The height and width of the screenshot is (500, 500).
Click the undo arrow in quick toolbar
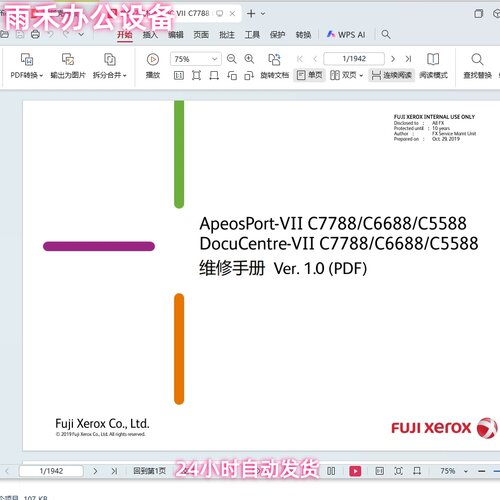(x=51, y=34)
